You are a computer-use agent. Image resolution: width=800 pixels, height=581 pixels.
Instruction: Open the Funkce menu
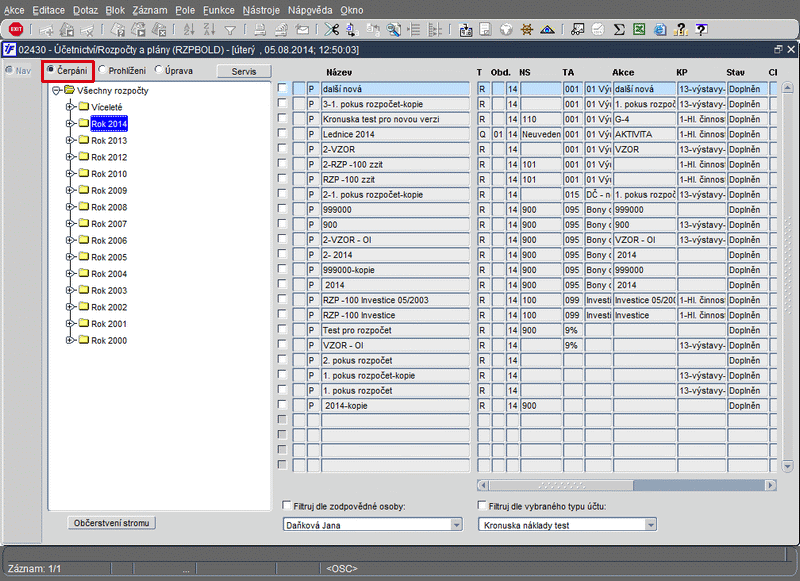[x=219, y=10]
